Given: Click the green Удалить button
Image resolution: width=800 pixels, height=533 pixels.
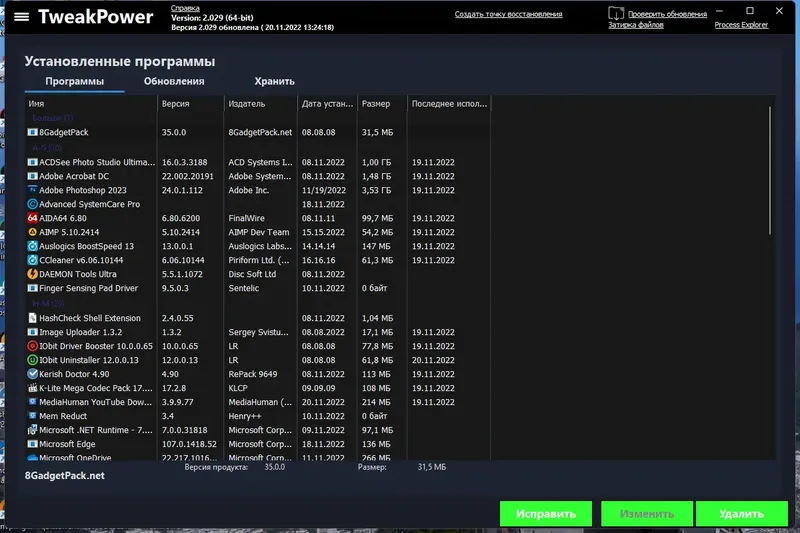Looking at the screenshot, I should [742, 514].
